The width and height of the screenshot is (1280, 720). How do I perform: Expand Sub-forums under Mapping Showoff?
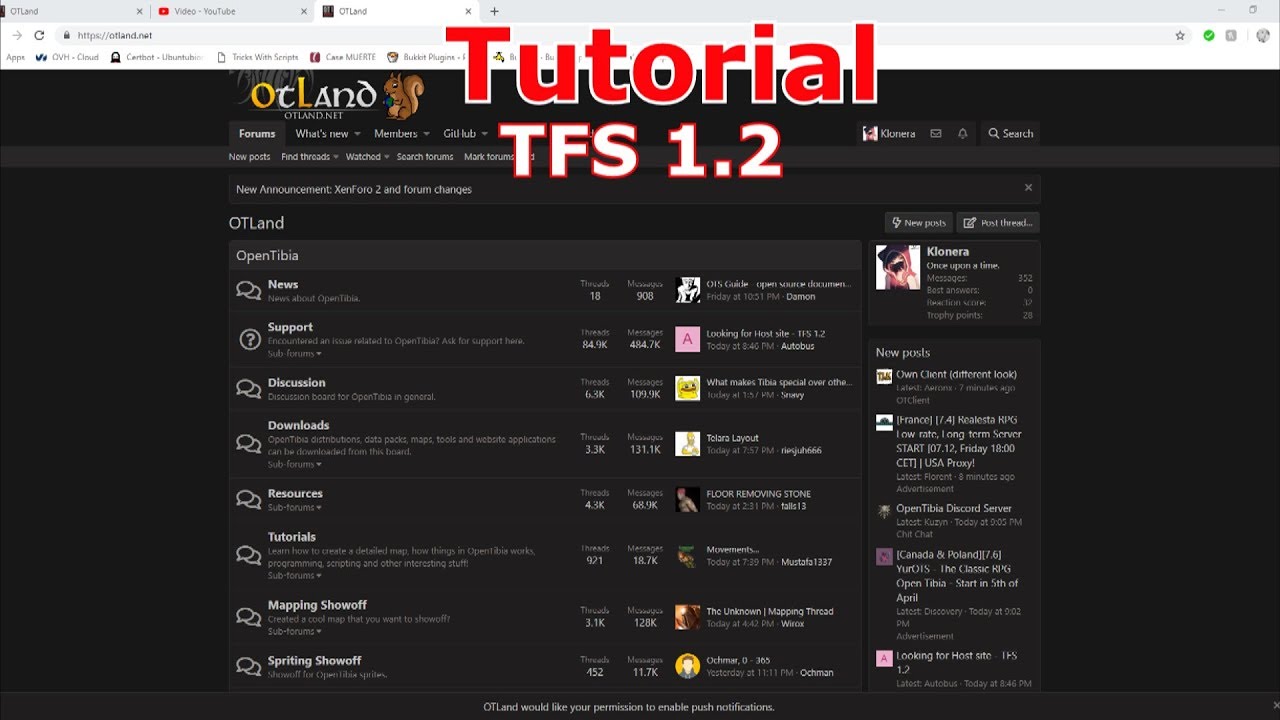[x=294, y=632]
